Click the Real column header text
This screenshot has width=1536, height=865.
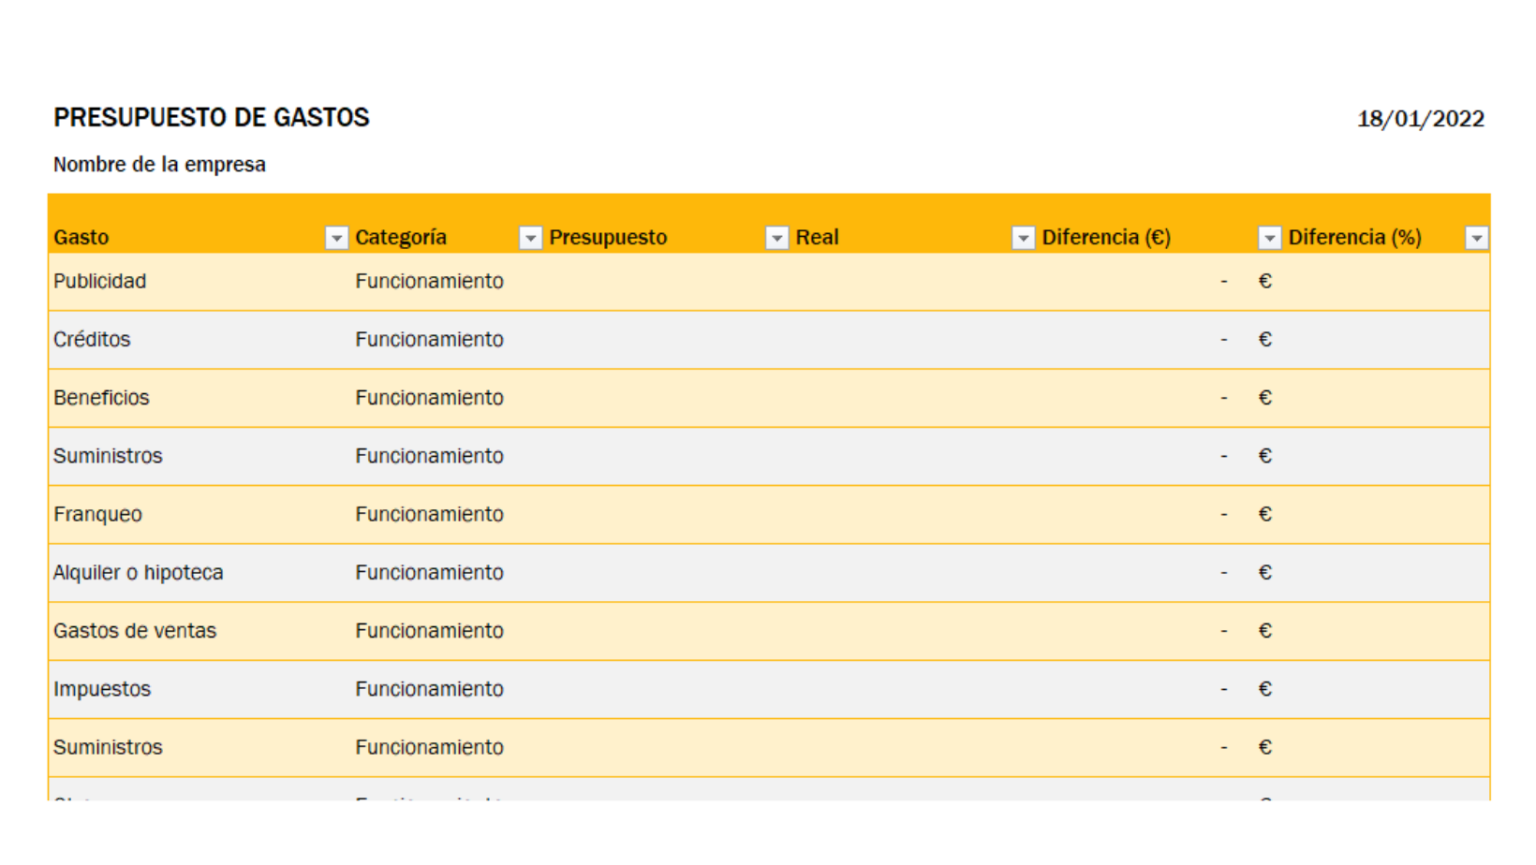point(817,238)
